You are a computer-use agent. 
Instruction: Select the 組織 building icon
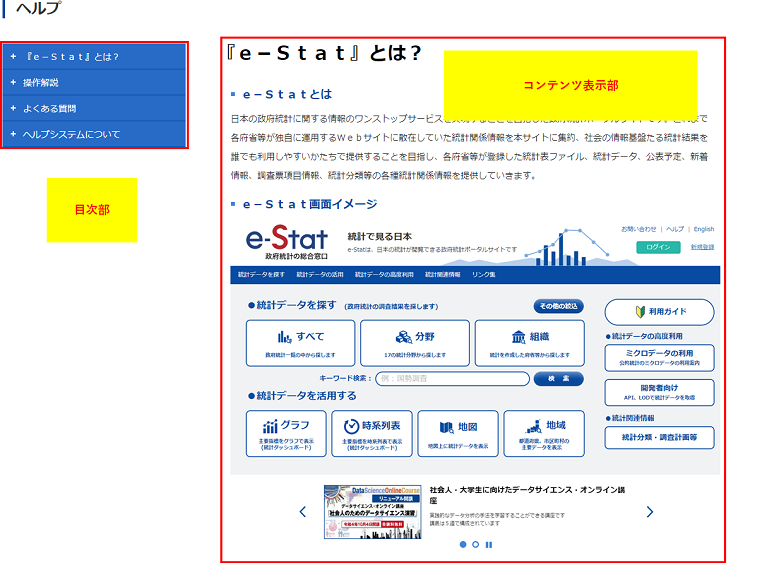pyautogui.click(x=519, y=337)
